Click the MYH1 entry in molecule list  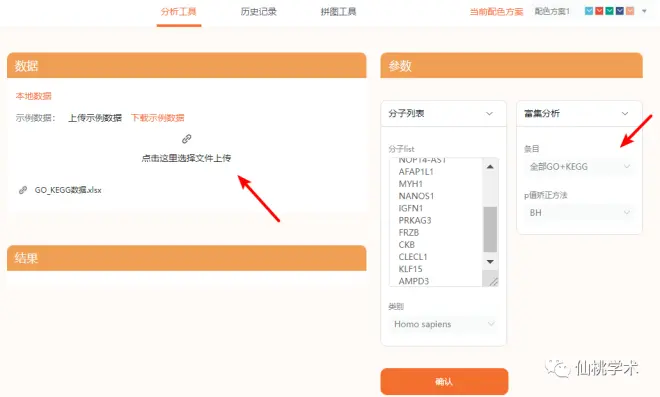click(x=410, y=184)
